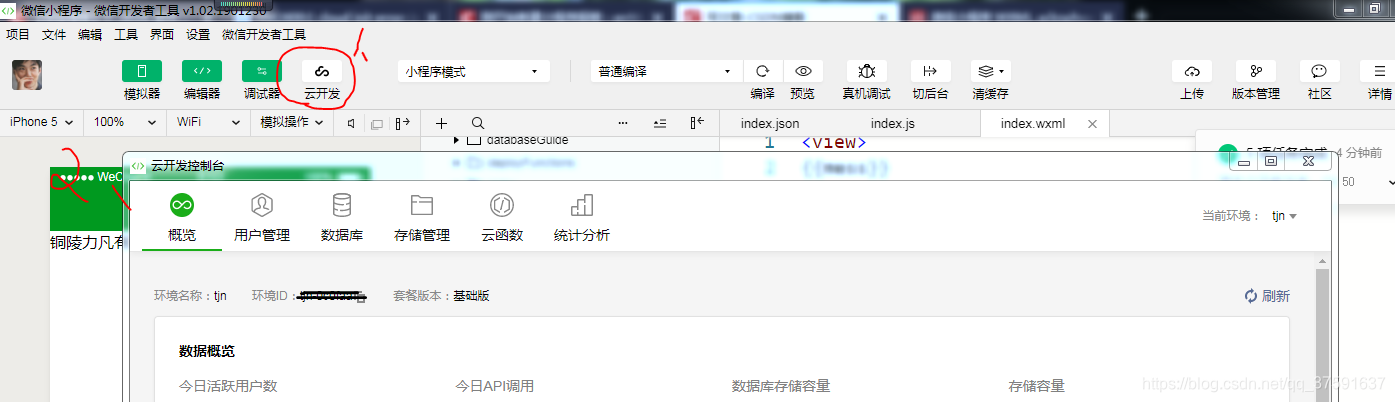Screen dimensions: 1395x402
Task: Open the 详情 details panel
Action: click(x=1380, y=72)
